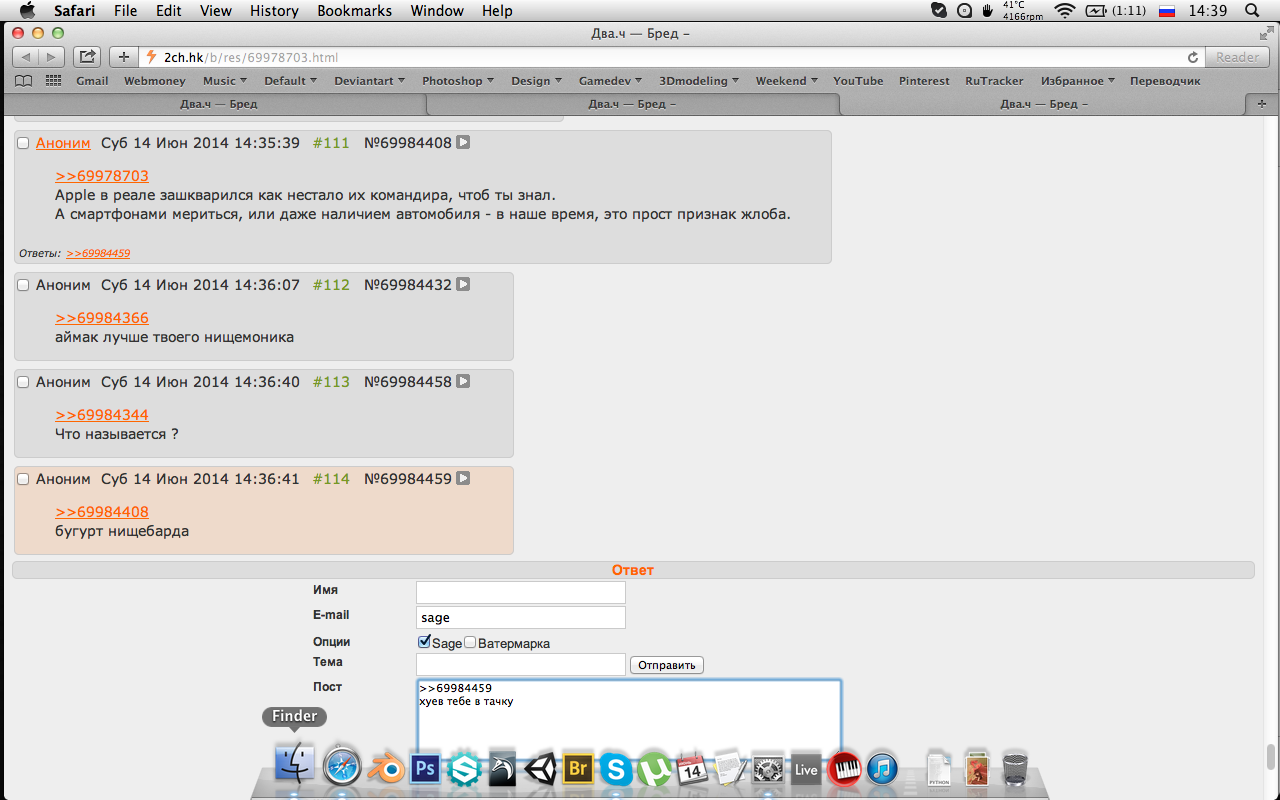The height and width of the screenshot is (800, 1280).
Task: Focus the Имя name field
Action: coord(521,592)
